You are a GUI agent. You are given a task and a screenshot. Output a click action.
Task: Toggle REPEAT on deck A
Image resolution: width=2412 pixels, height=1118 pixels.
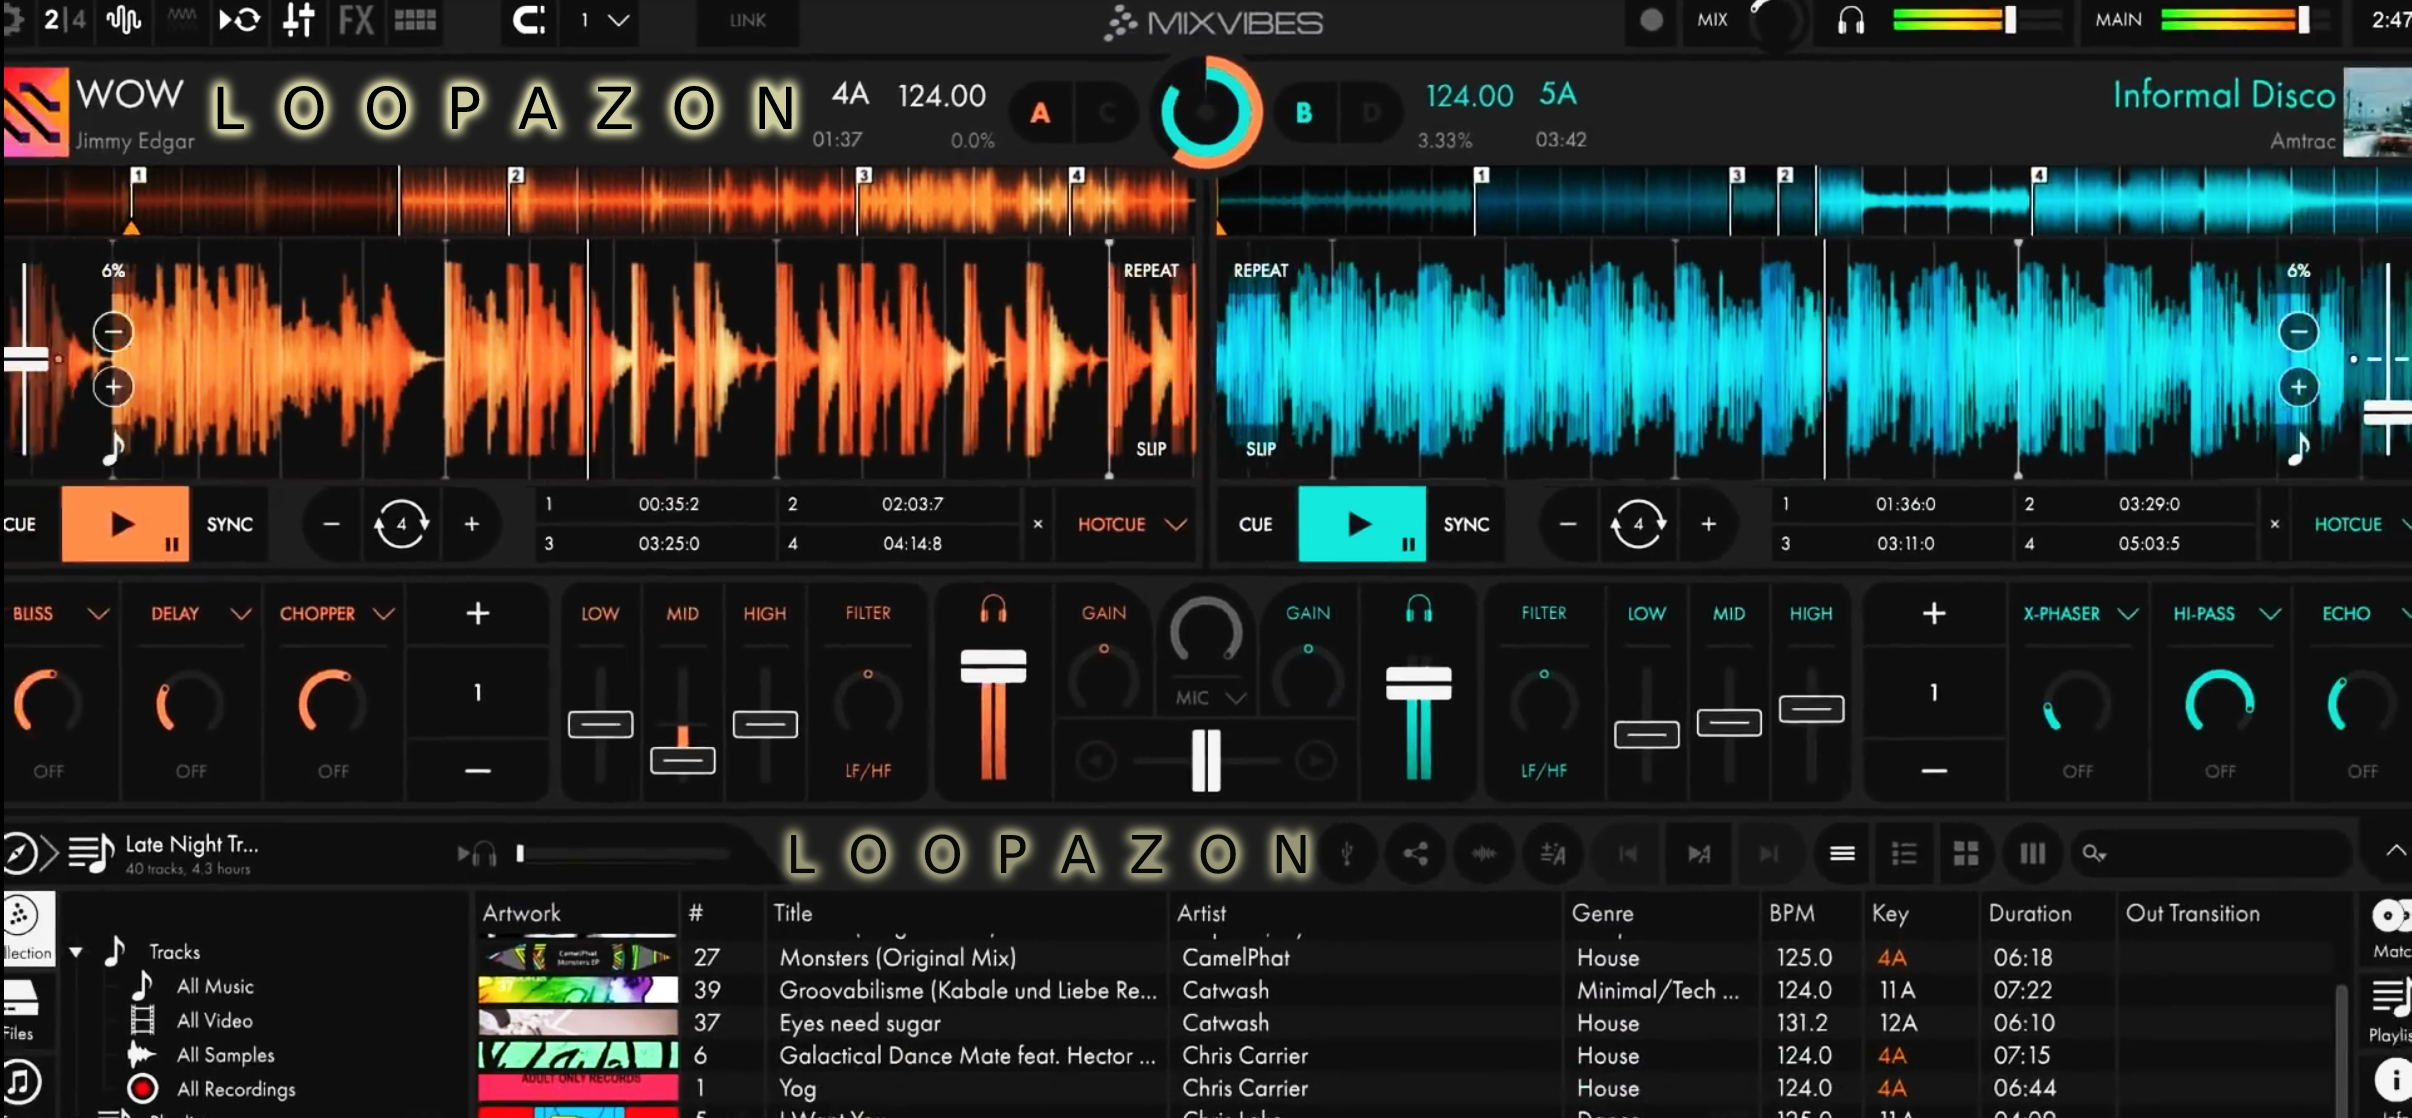point(1150,270)
